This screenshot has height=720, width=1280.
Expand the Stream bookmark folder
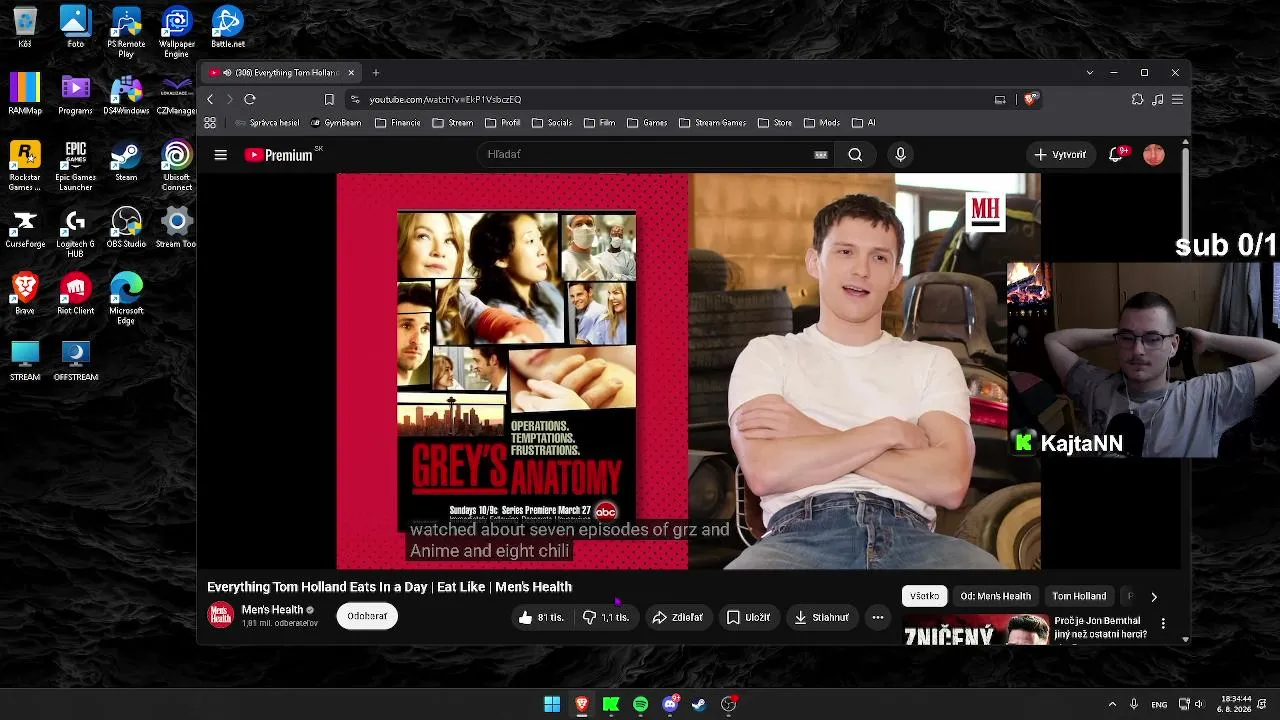(453, 123)
